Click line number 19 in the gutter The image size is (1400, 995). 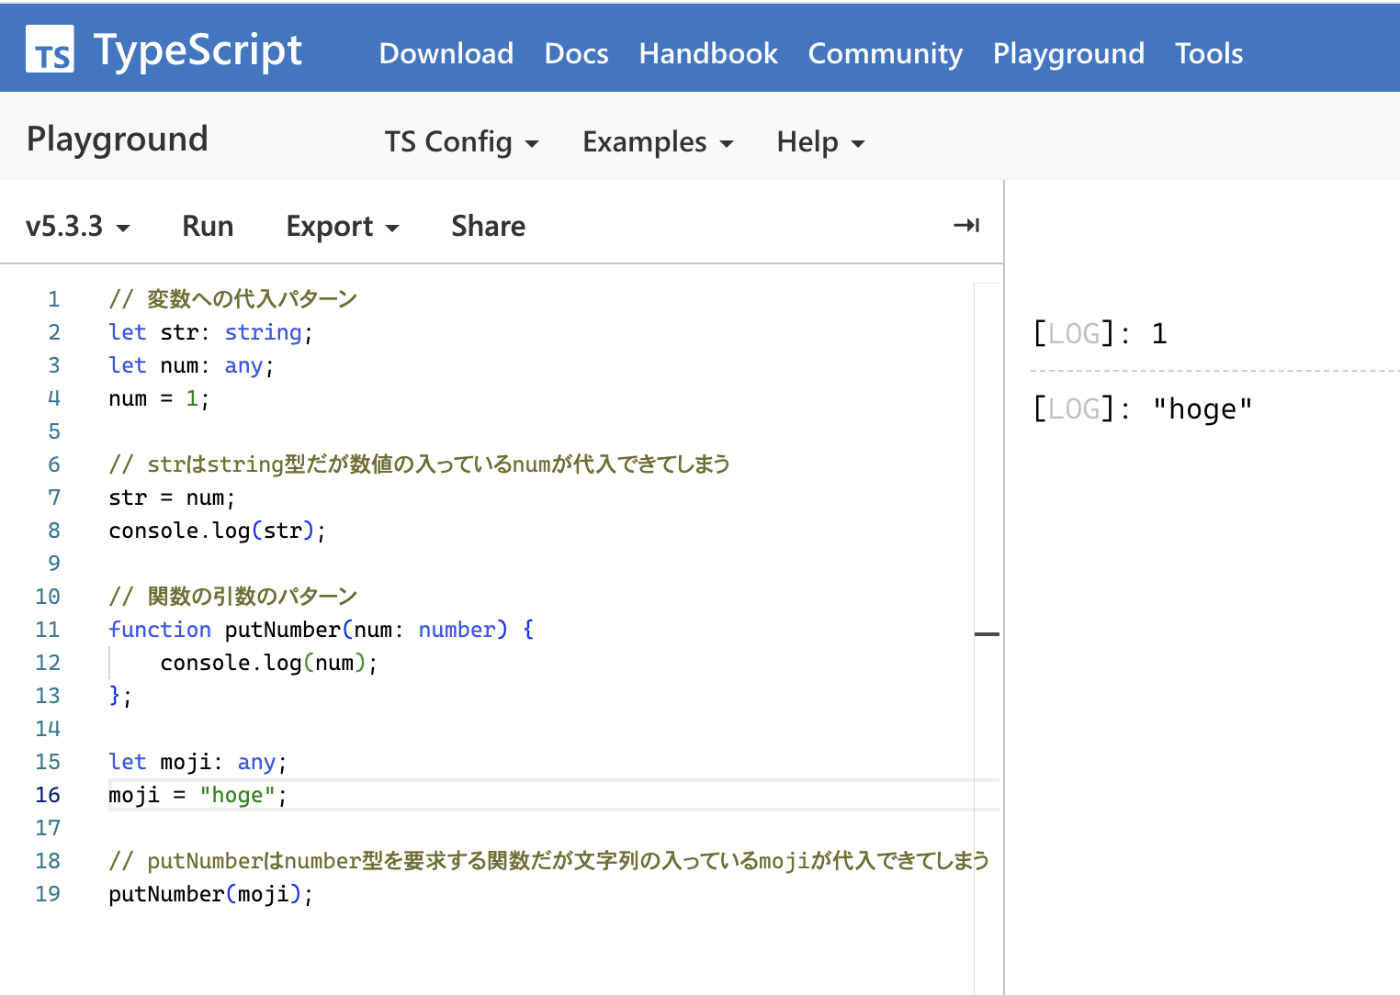[48, 894]
